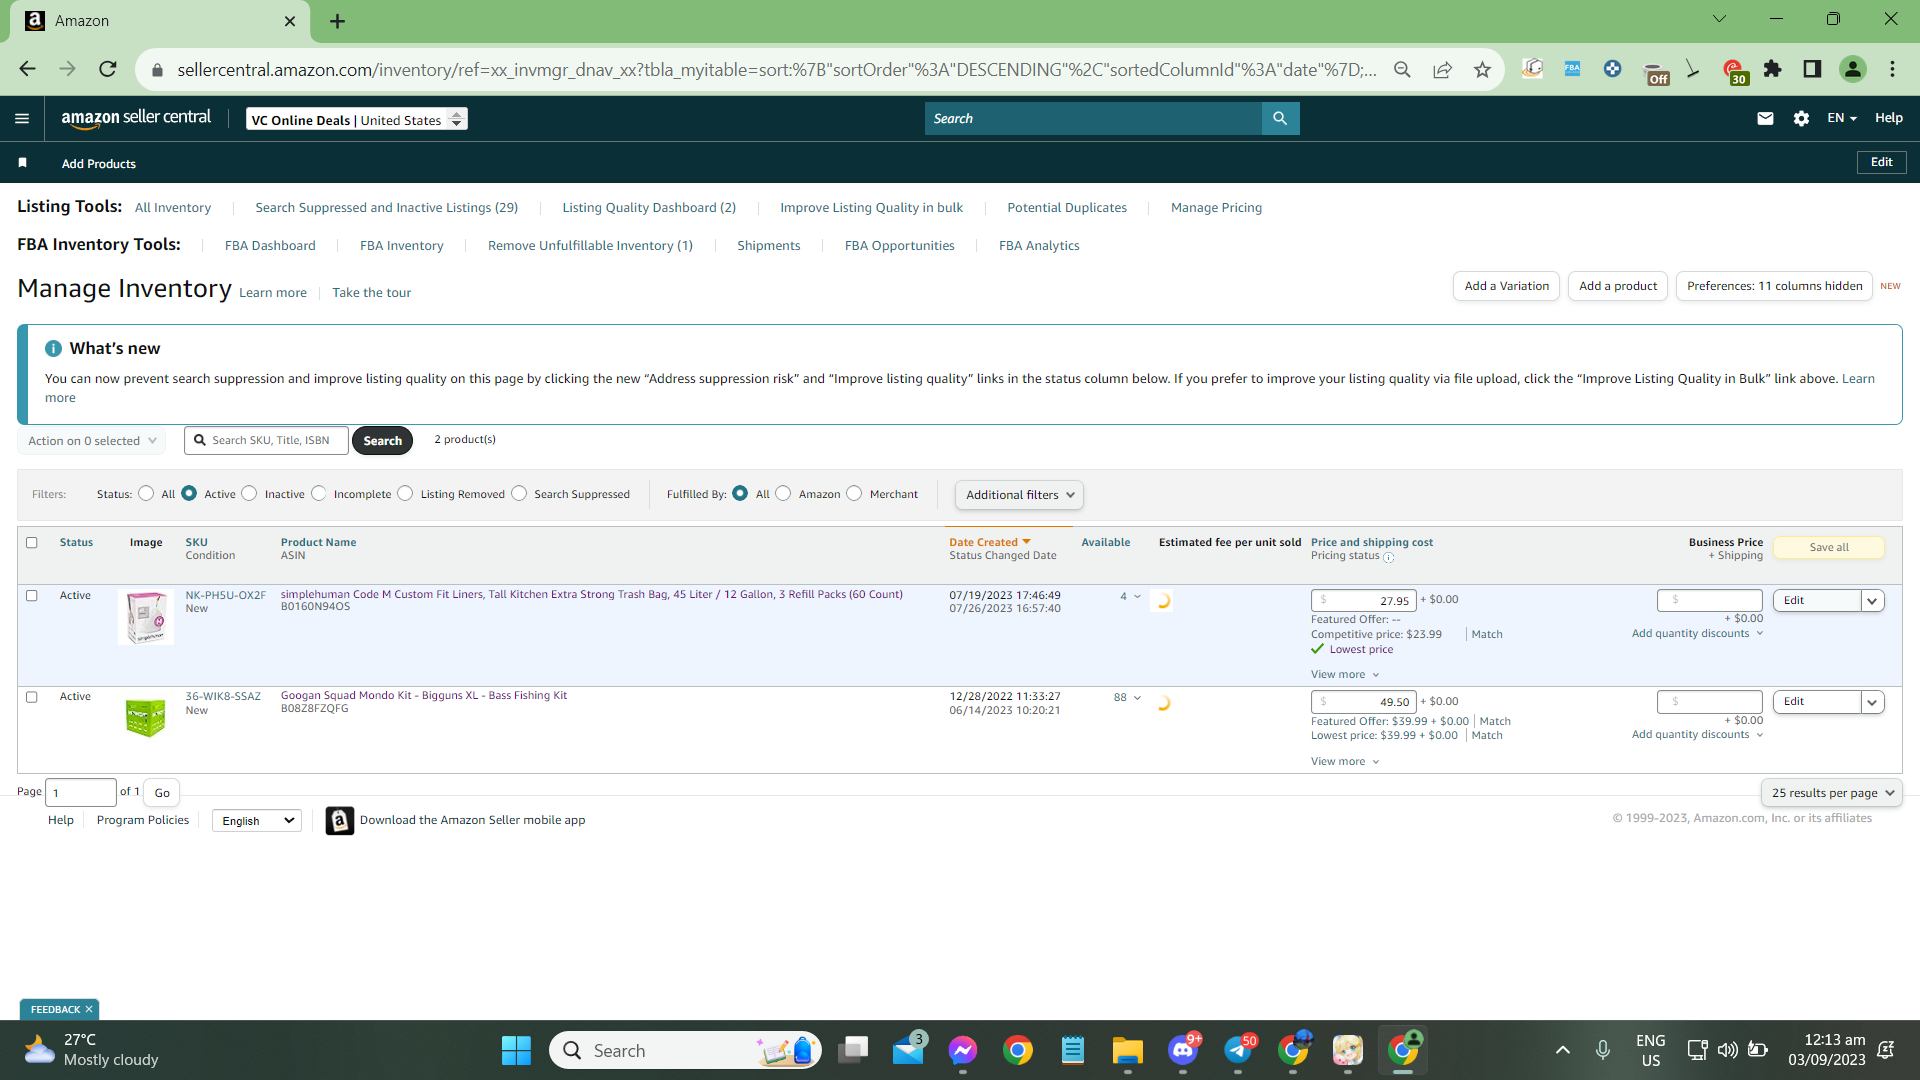Open the Action on 0 selected dropdown
1920x1080 pixels.
click(x=92, y=441)
